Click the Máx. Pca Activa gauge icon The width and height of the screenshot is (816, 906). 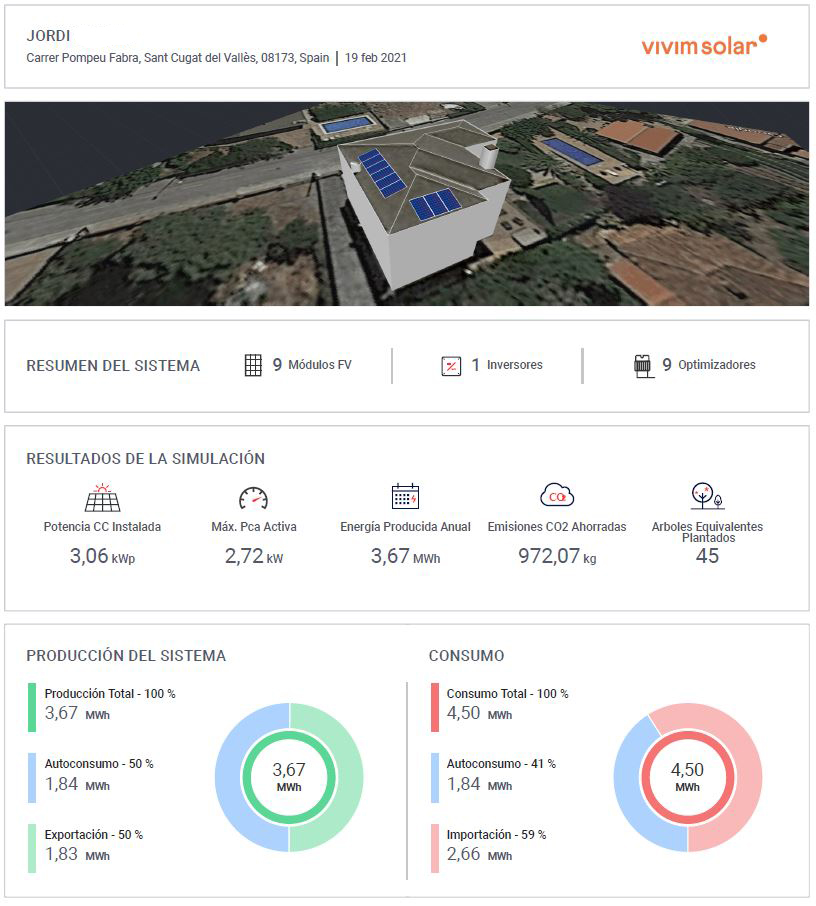(x=253, y=497)
